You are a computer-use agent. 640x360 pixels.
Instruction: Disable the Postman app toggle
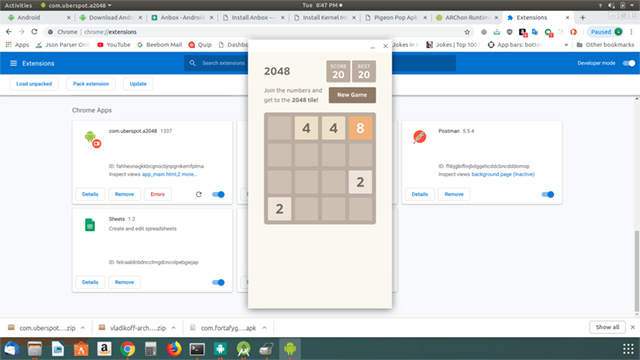click(548, 194)
